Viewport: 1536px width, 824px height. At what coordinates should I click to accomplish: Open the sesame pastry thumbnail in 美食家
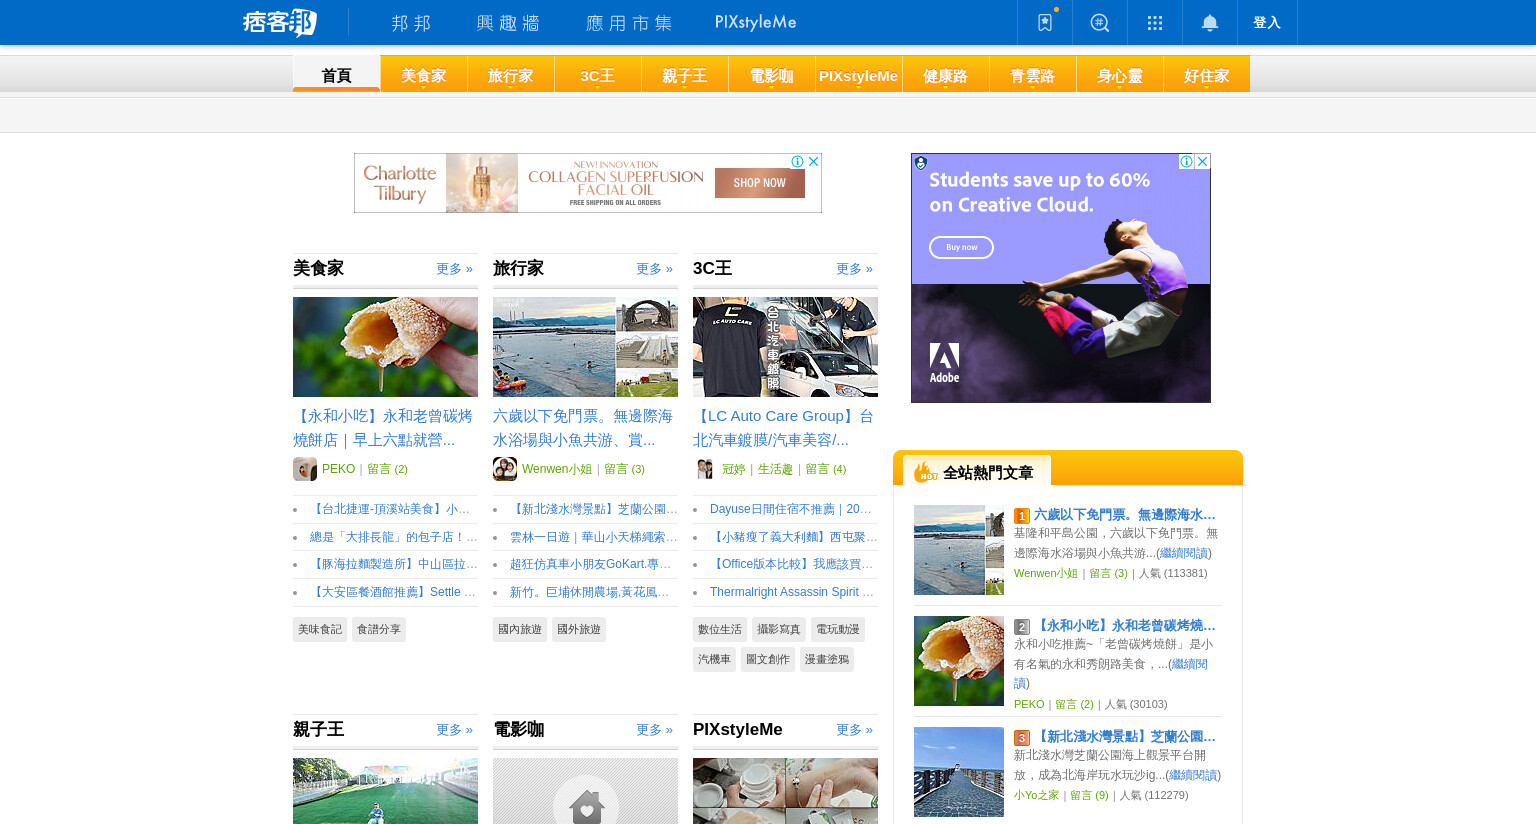tap(385, 347)
